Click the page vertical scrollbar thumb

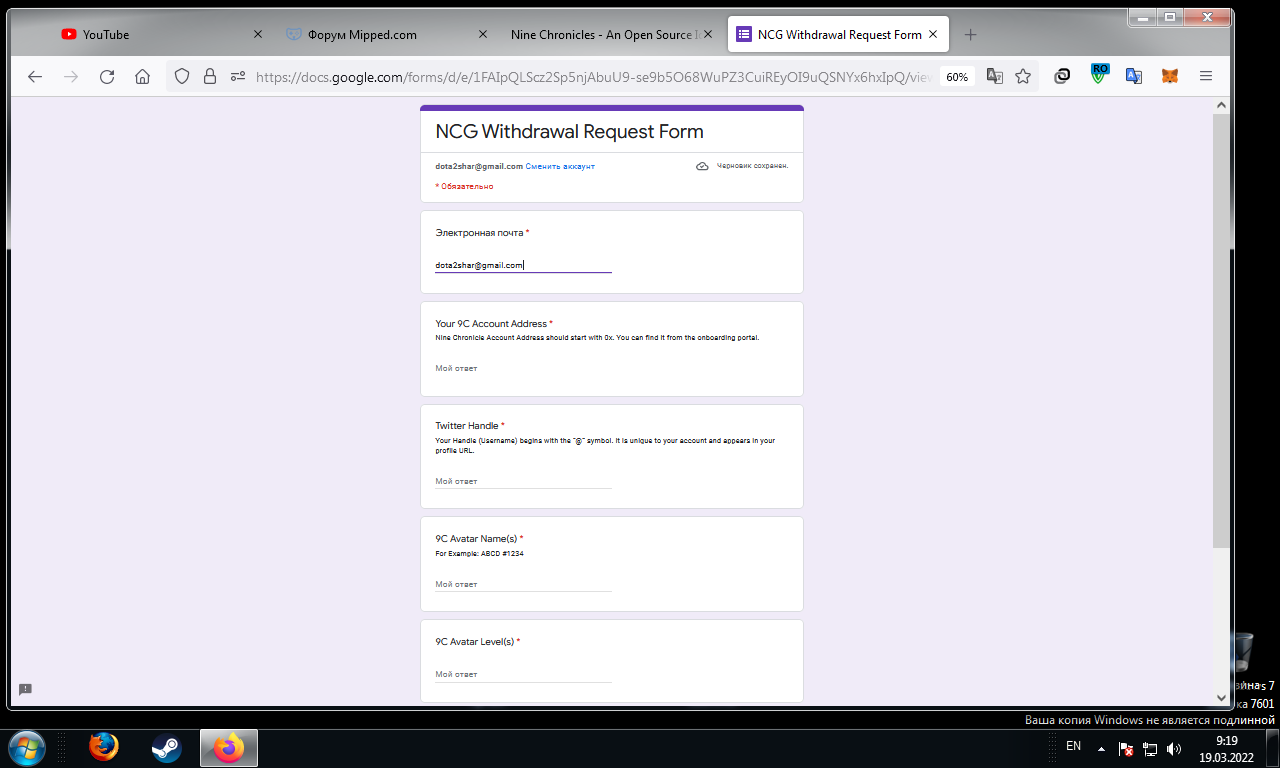pos(1221,330)
